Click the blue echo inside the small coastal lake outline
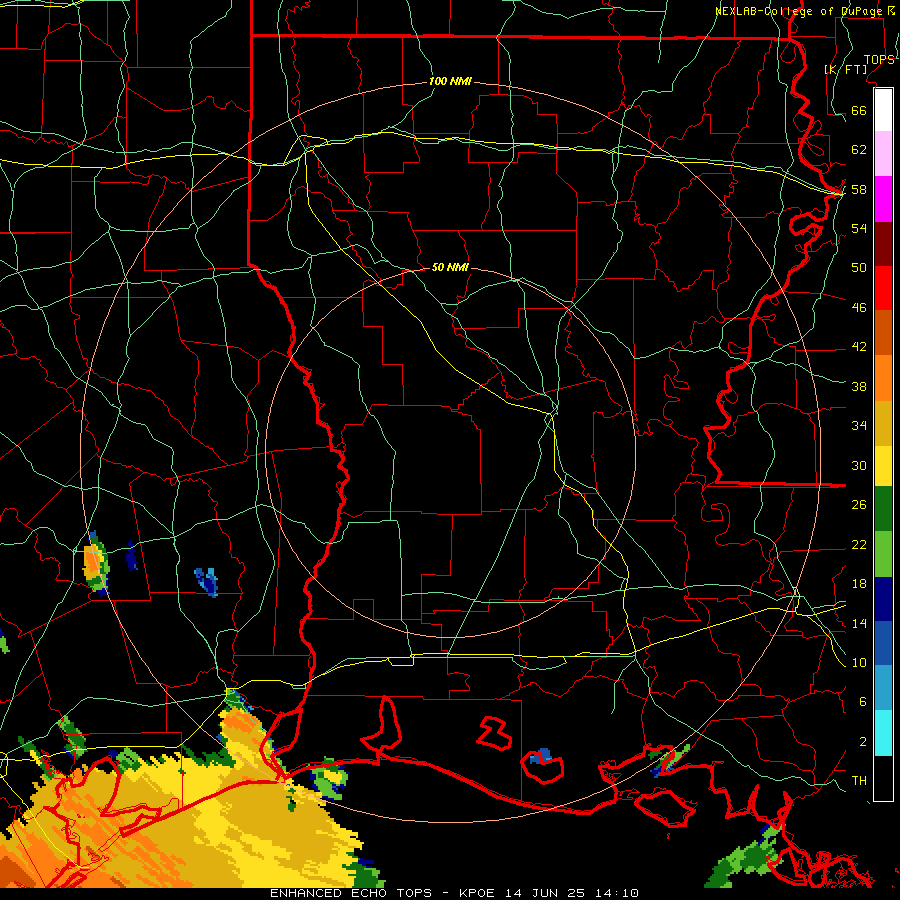Image resolution: width=900 pixels, height=900 pixels. tap(540, 756)
